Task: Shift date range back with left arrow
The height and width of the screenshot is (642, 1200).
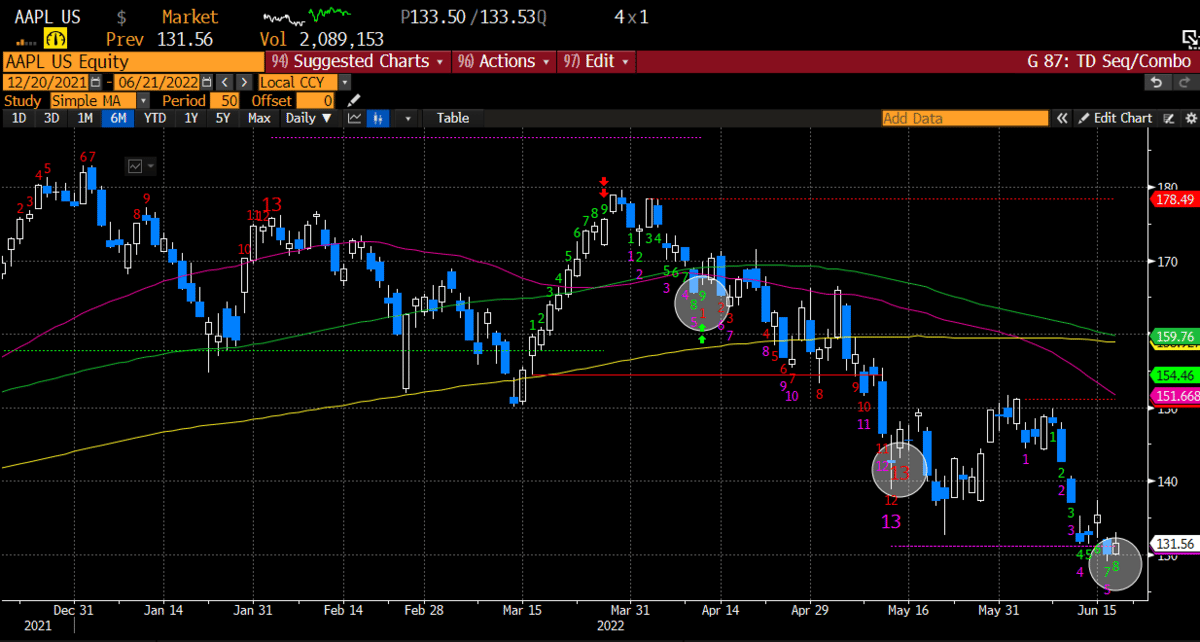Action: tap(225, 82)
